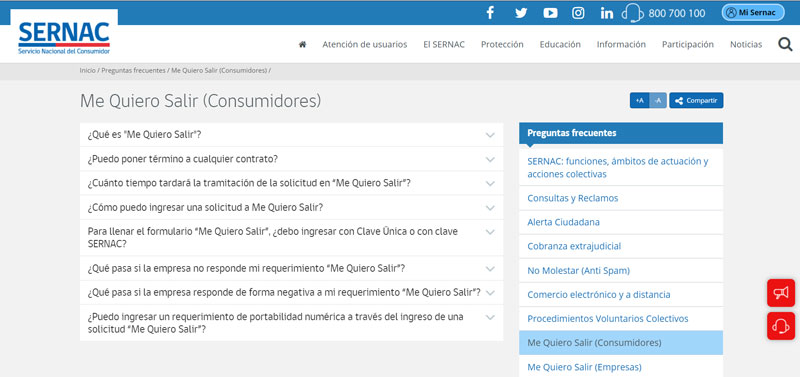Screen dimensions: 800x377
Task: Increase font size with +A button
Action: pyautogui.click(x=639, y=100)
